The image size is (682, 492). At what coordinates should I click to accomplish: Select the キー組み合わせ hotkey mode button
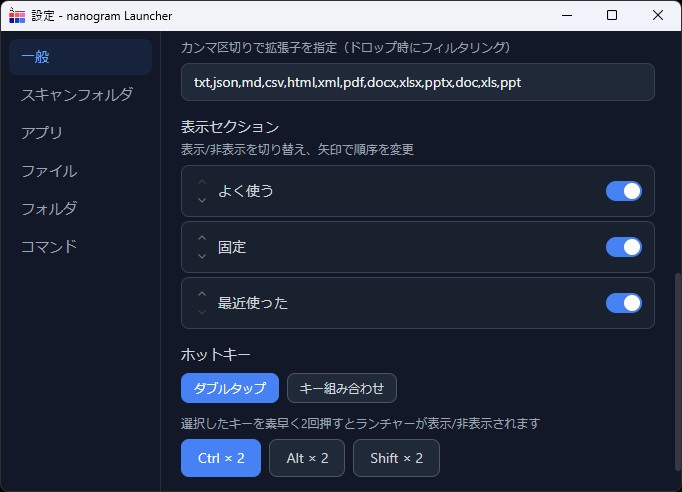tap(341, 388)
